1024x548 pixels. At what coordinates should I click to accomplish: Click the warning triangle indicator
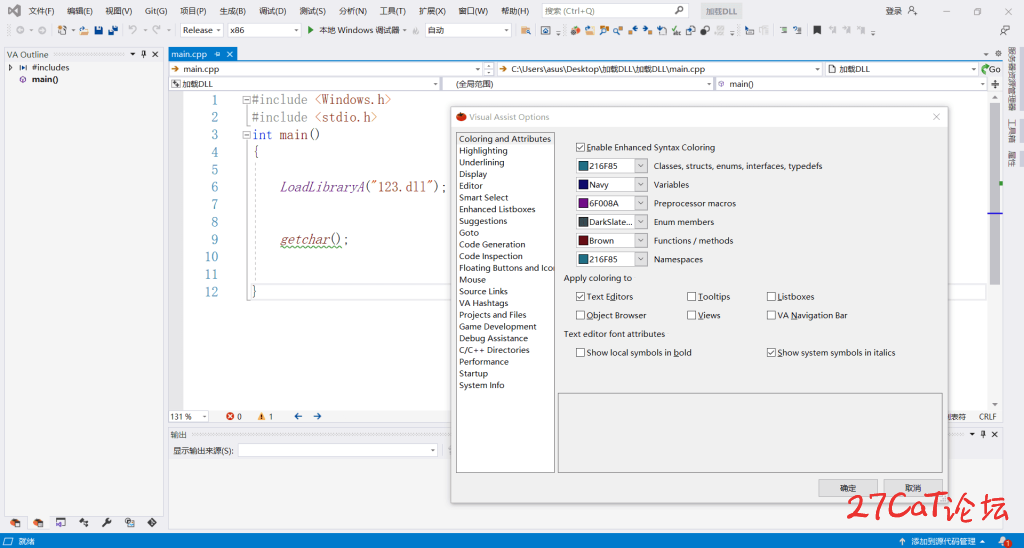click(x=262, y=416)
